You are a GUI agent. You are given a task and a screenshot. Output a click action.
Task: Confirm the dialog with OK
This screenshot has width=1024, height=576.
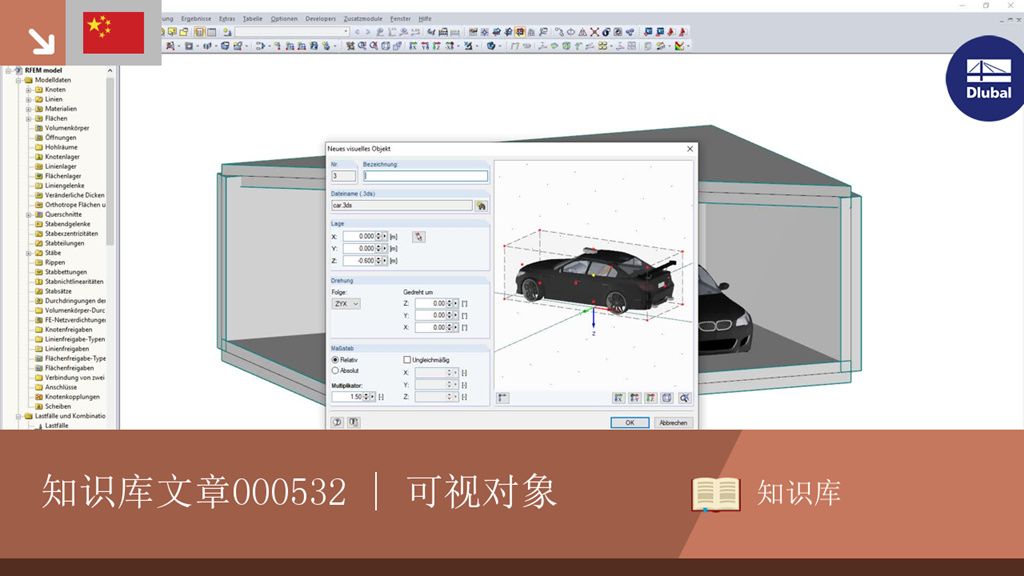coord(630,423)
